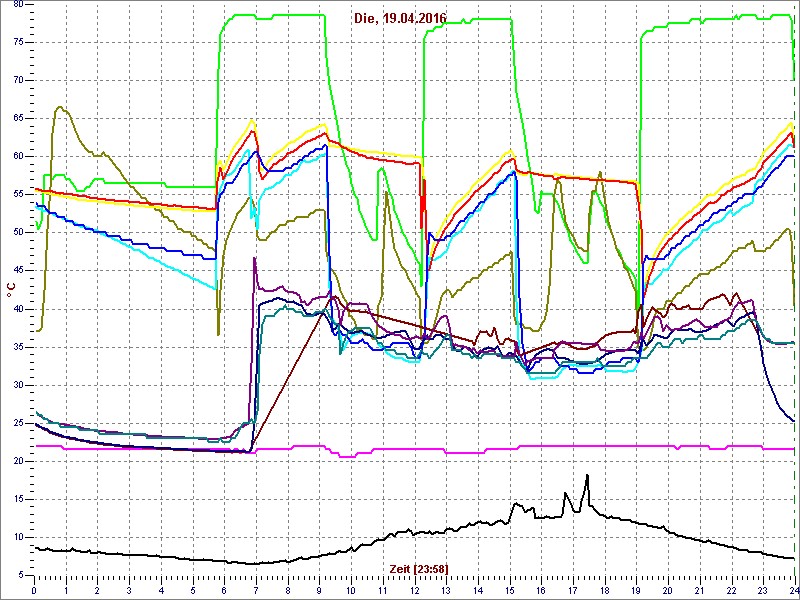Click the y-axis value 40

click(x=18, y=309)
